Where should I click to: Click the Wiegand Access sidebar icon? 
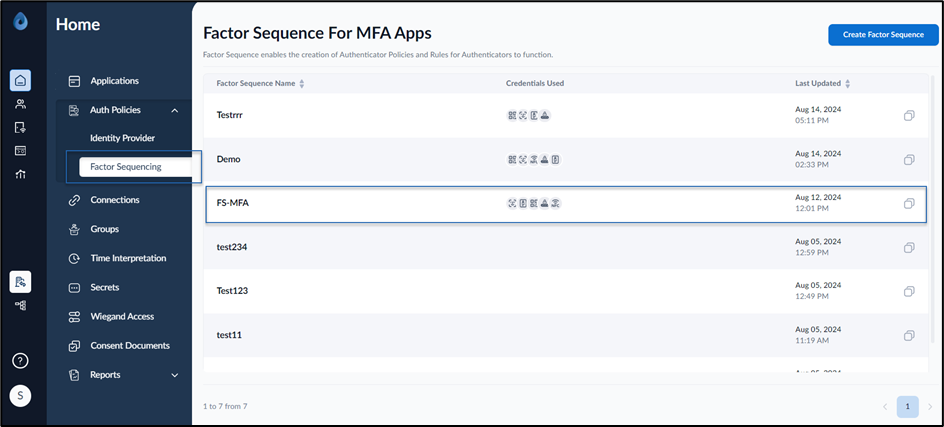coord(74,317)
